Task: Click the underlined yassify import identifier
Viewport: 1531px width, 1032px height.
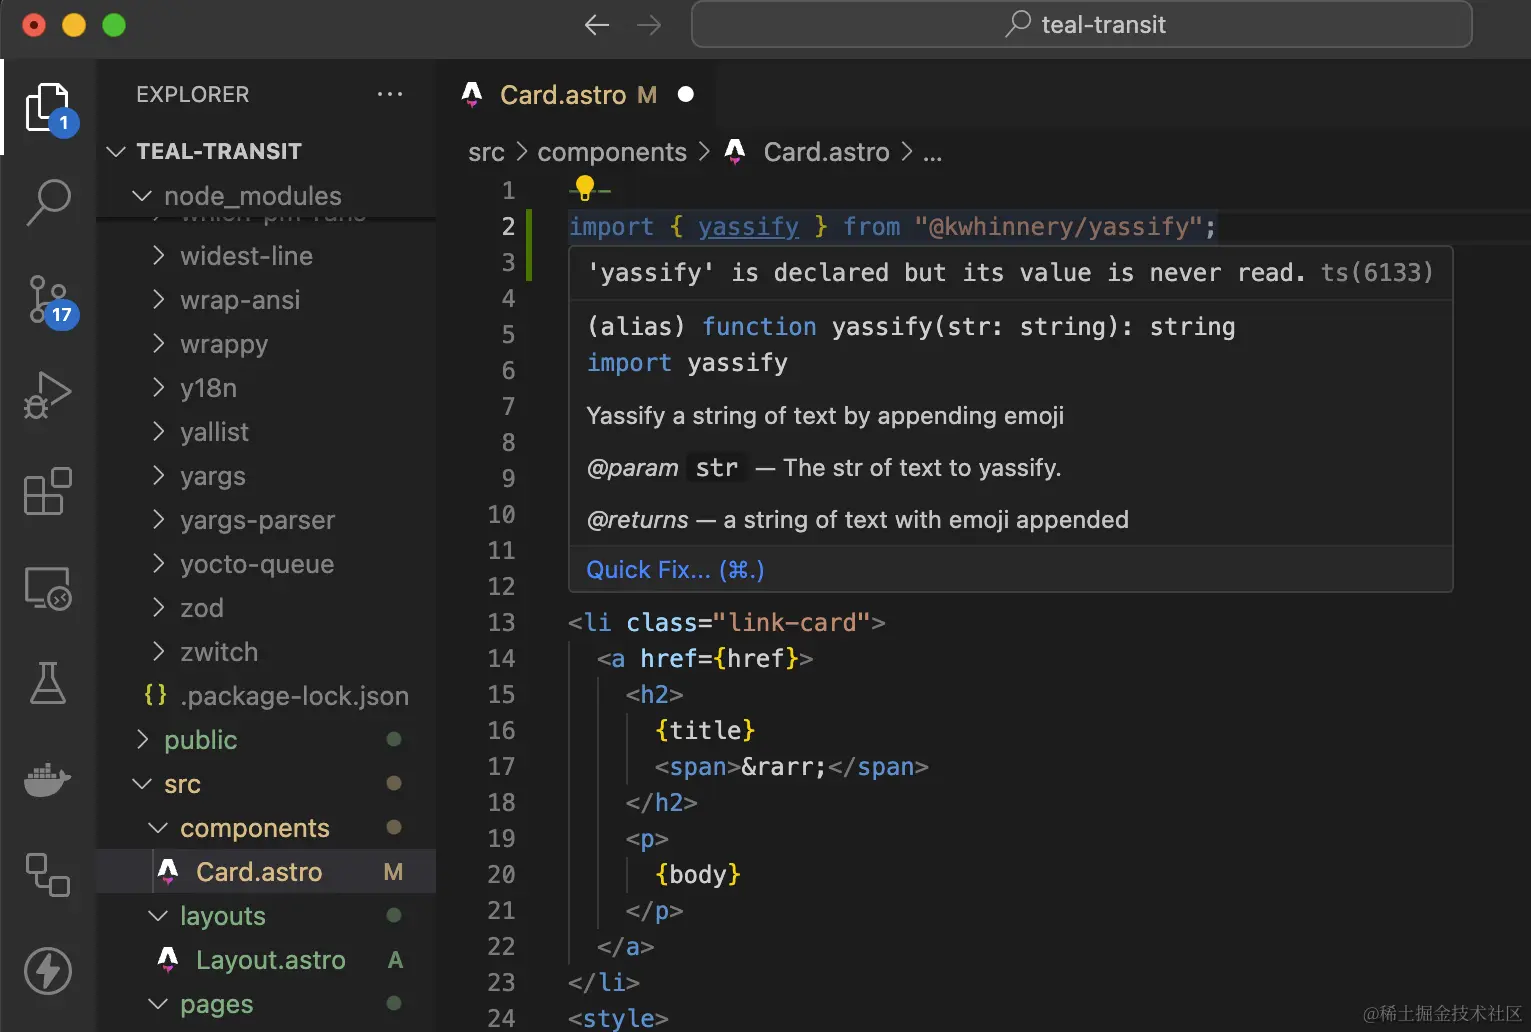Action: 748,227
